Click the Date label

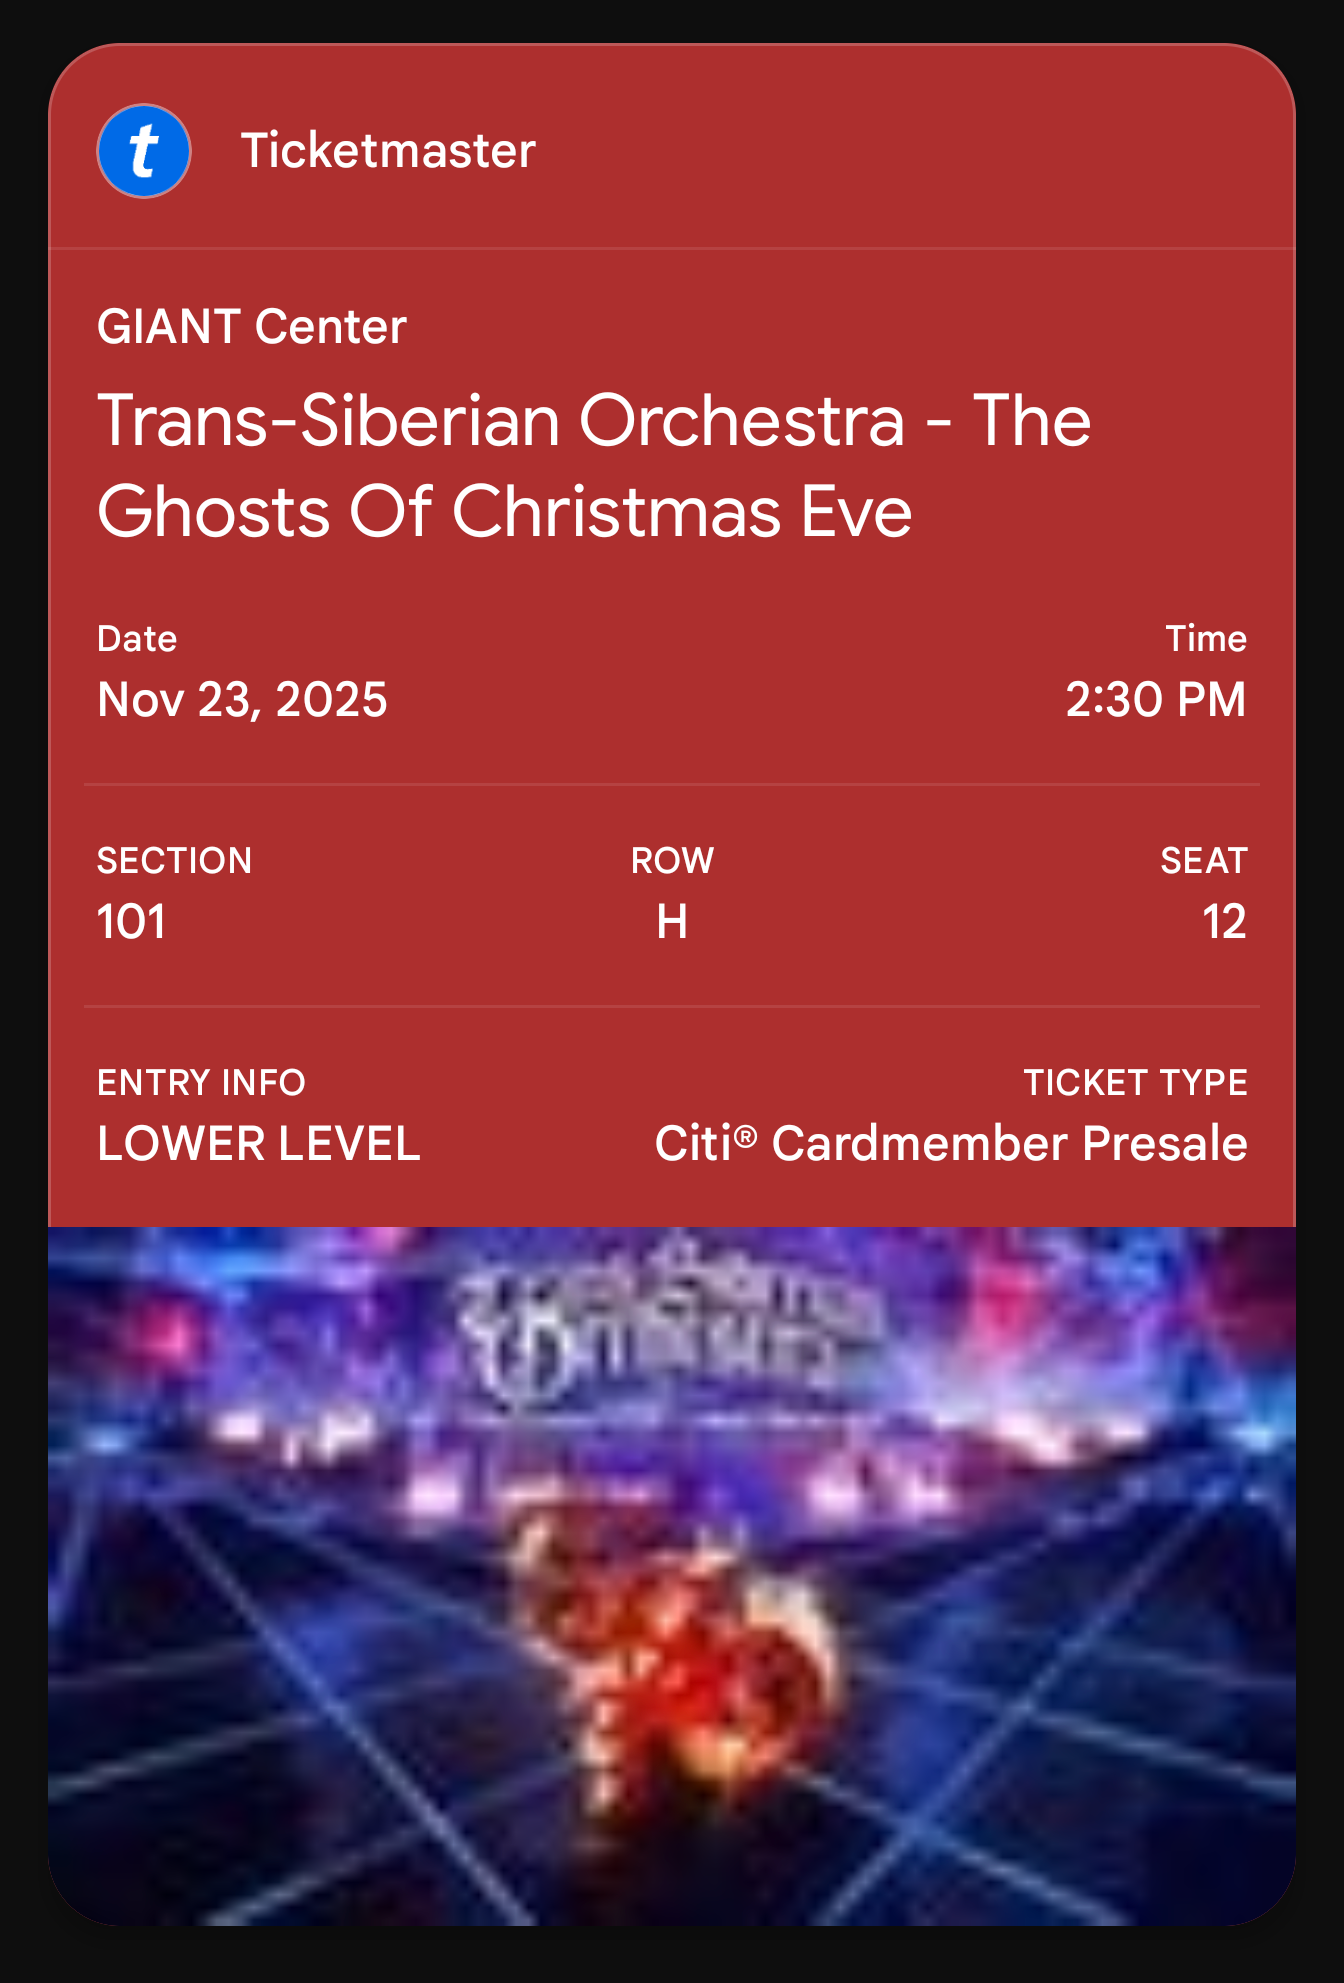(137, 639)
